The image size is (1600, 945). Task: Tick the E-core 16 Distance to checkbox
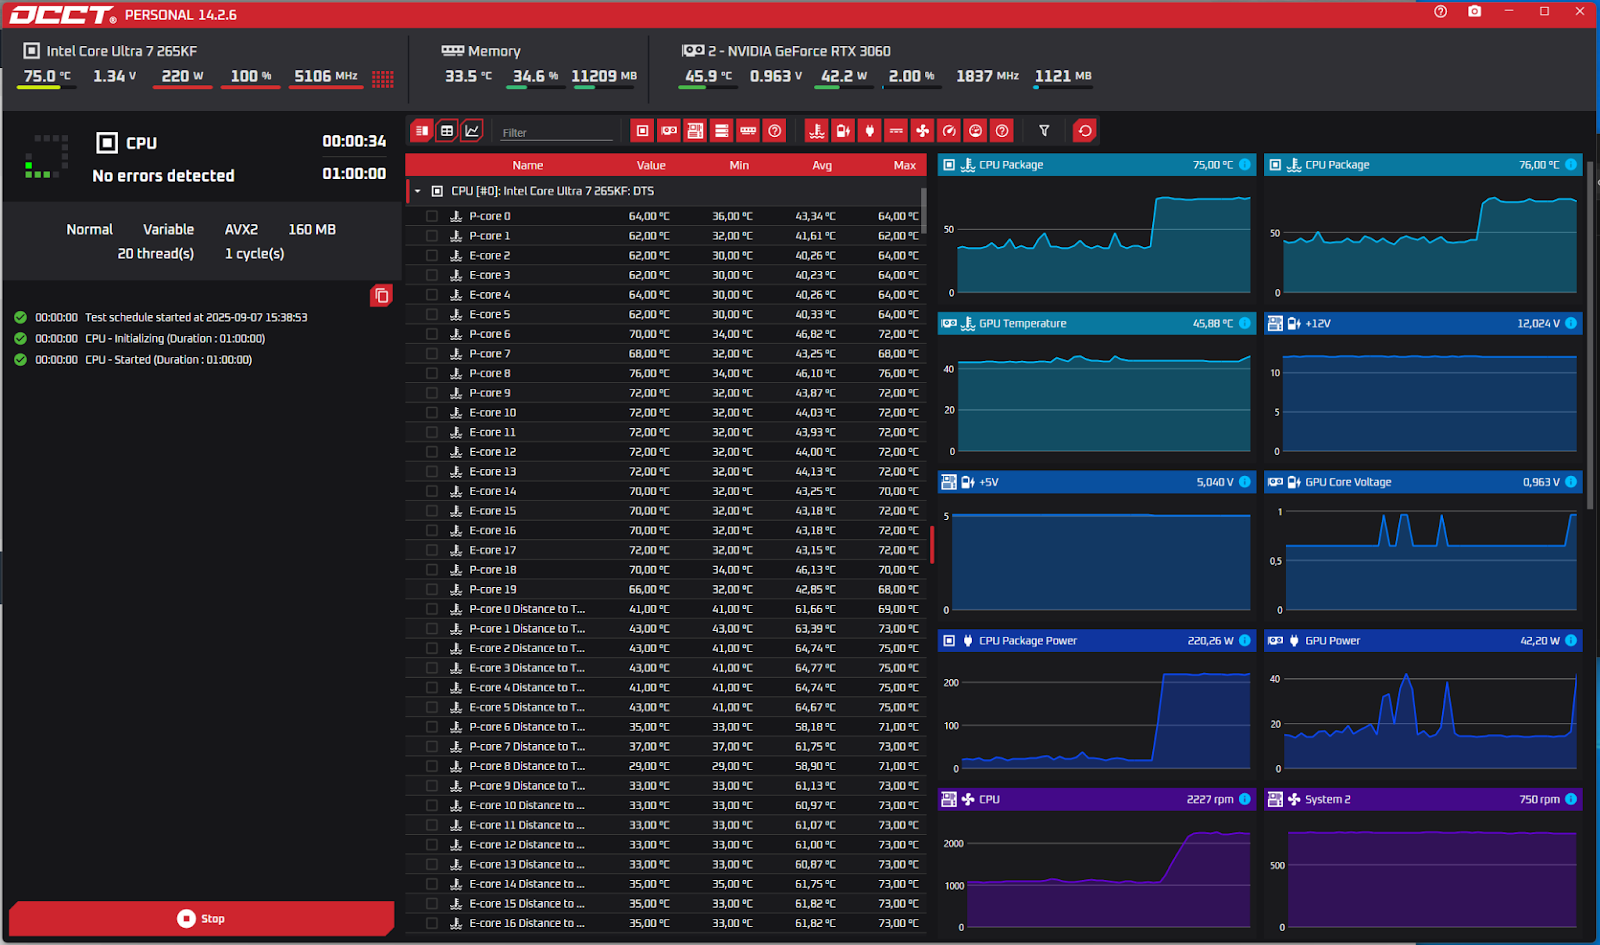tap(432, 924)
